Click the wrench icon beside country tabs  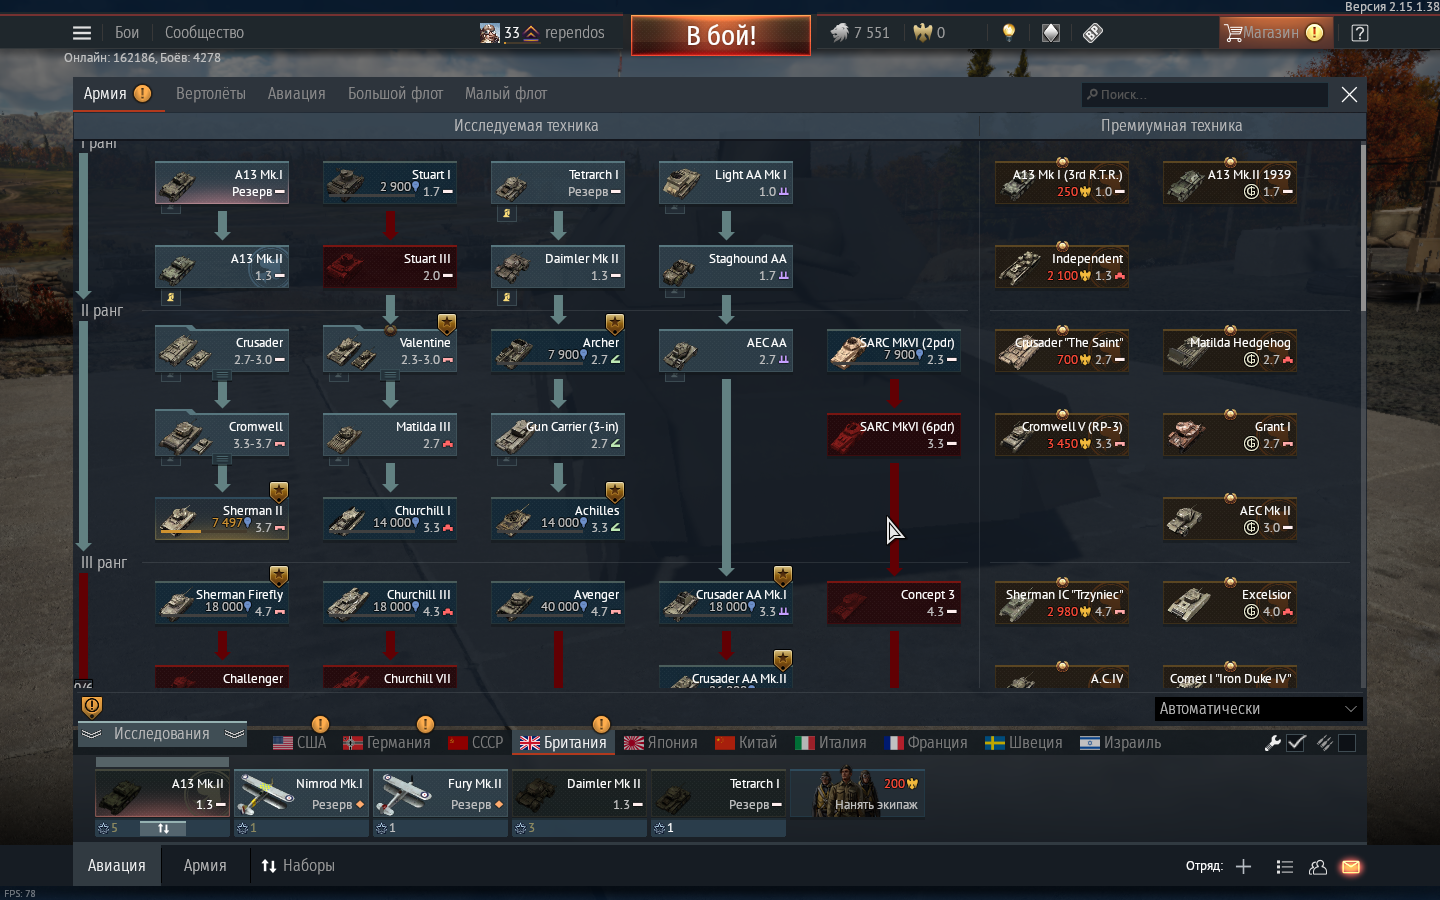pos(1272,743)
